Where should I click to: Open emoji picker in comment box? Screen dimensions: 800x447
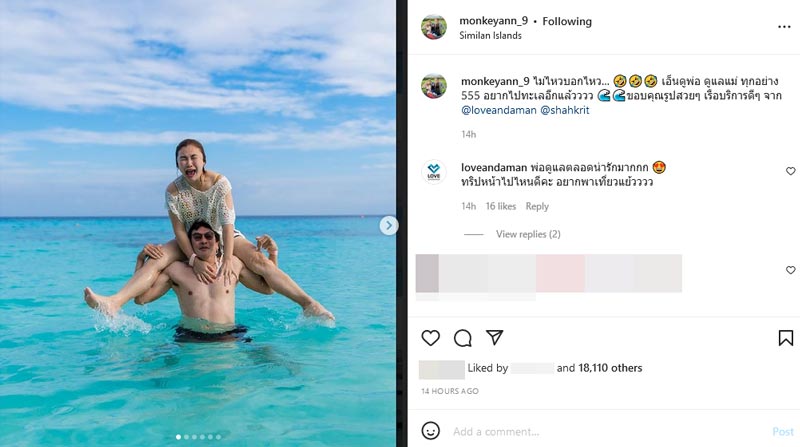point(431,431)
